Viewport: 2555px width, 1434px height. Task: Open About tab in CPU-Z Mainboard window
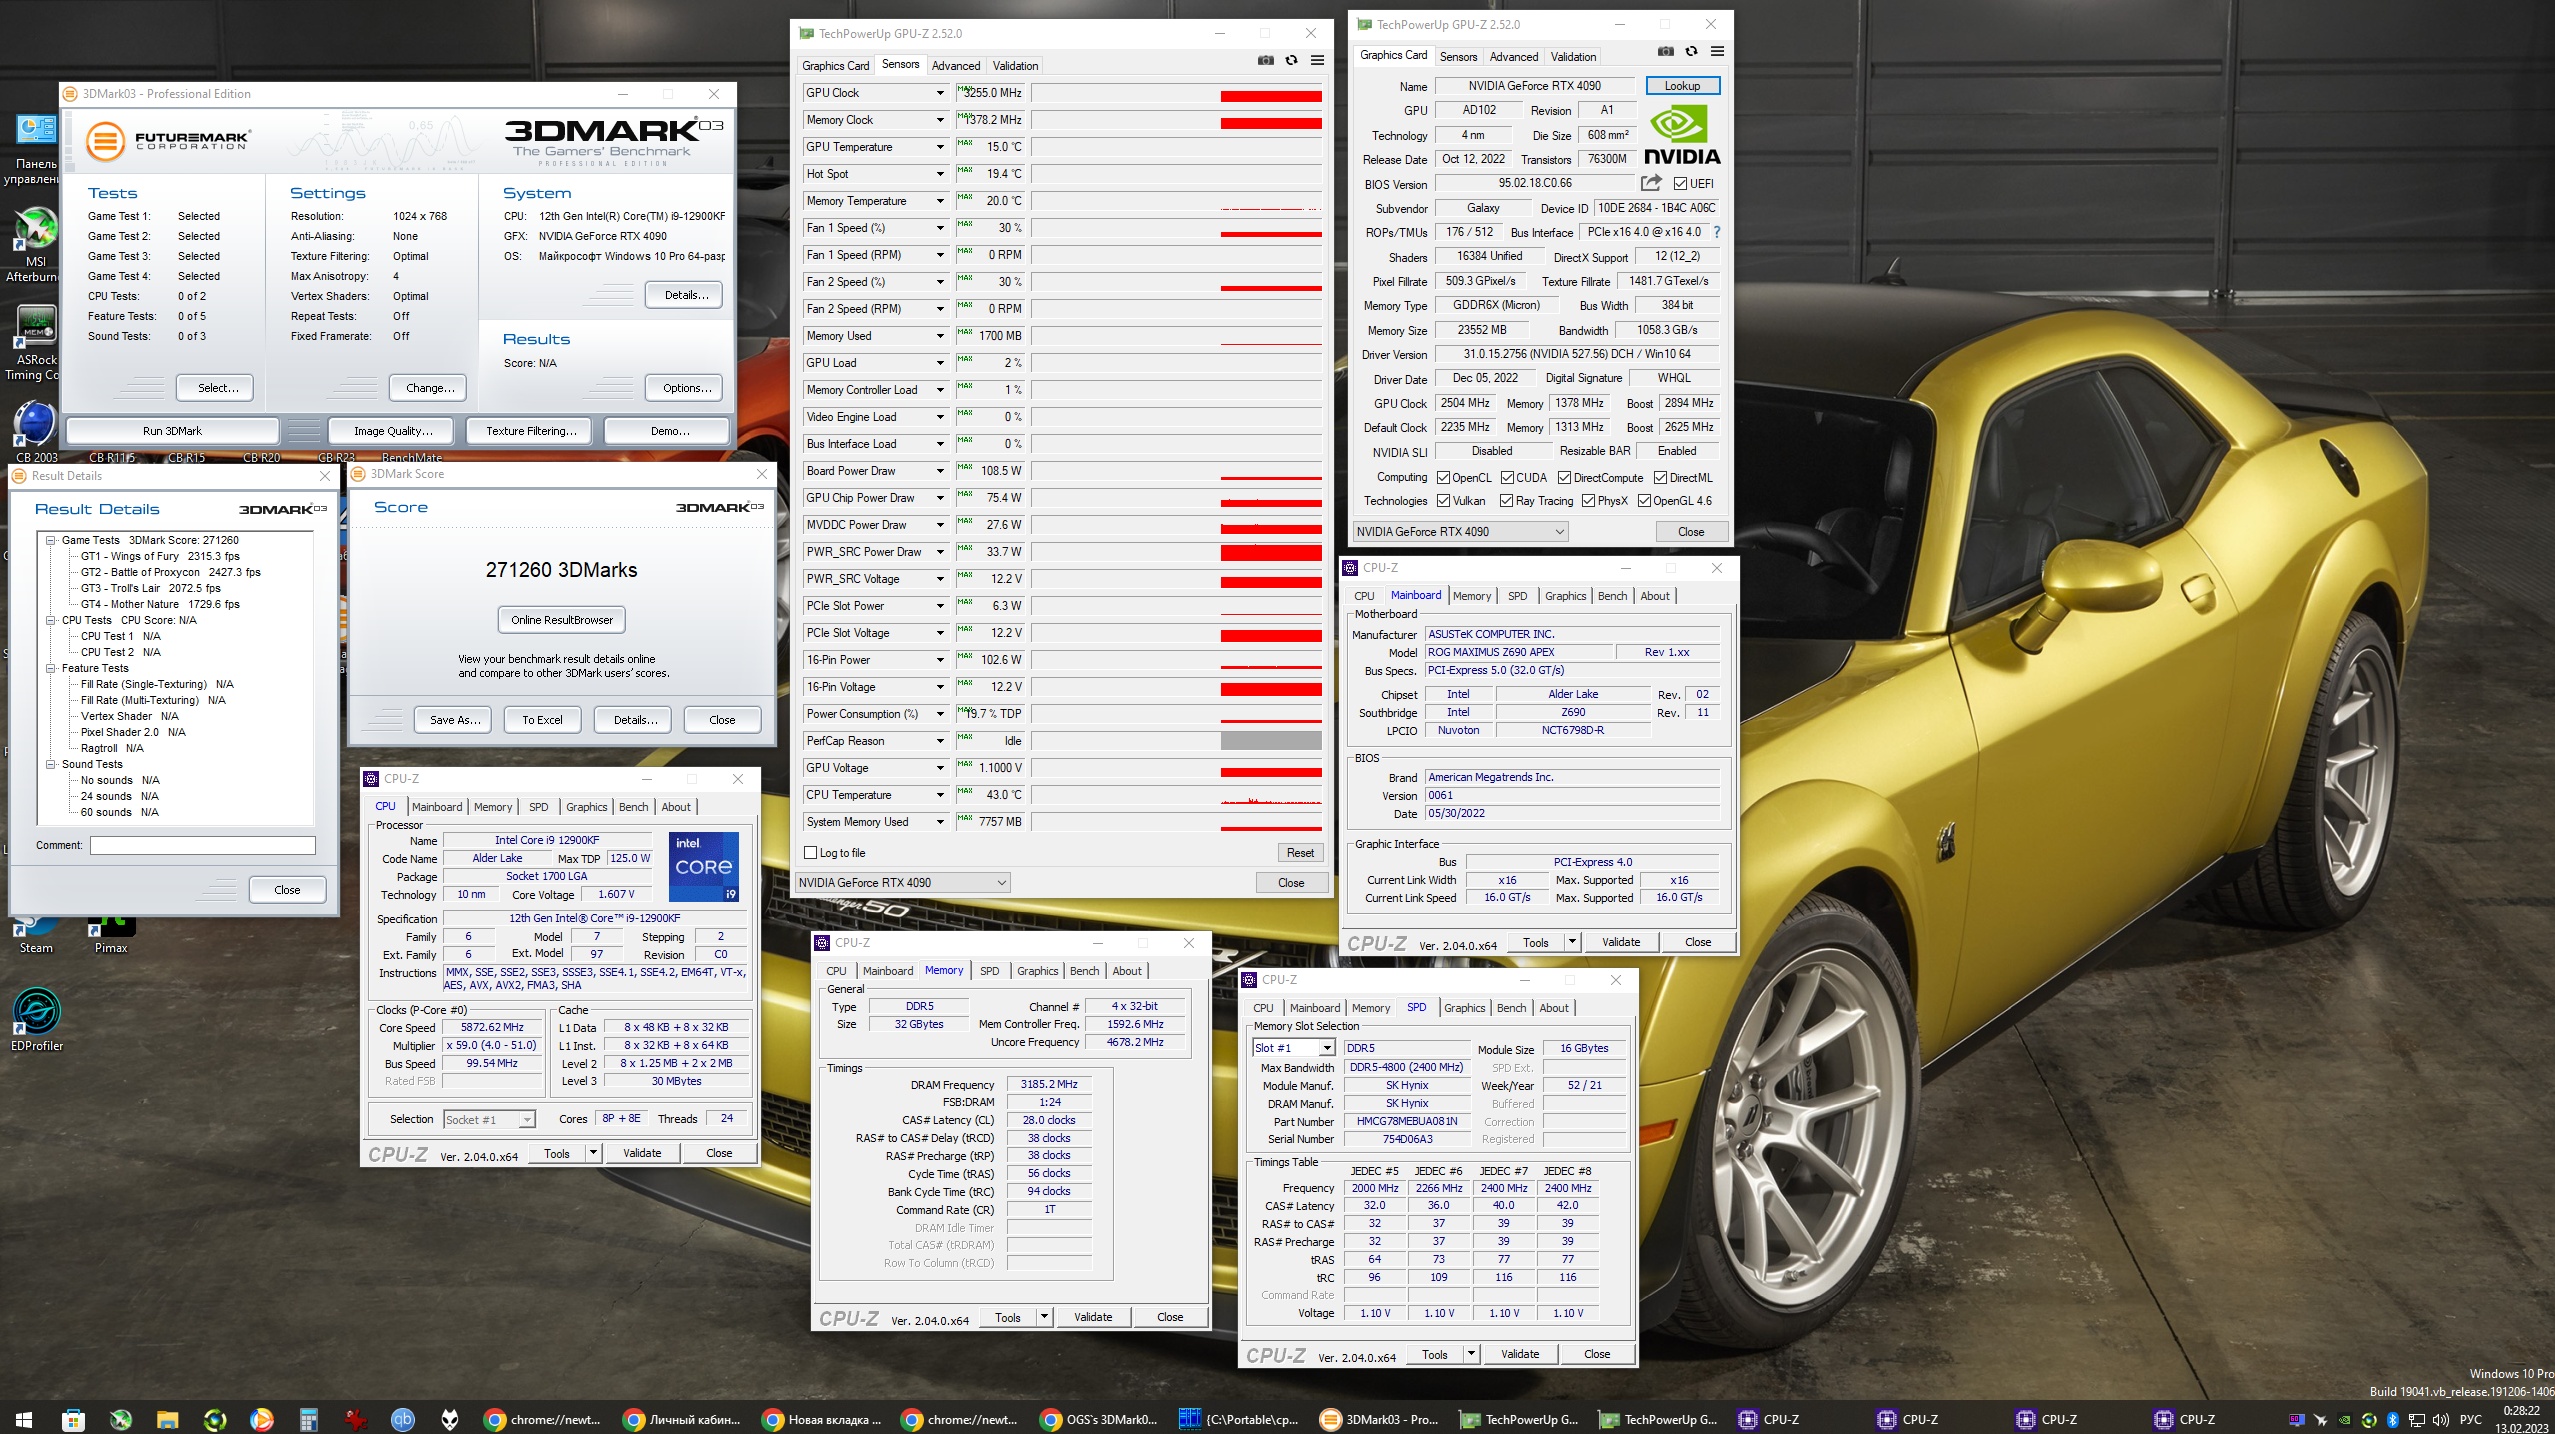[1654, 596]
